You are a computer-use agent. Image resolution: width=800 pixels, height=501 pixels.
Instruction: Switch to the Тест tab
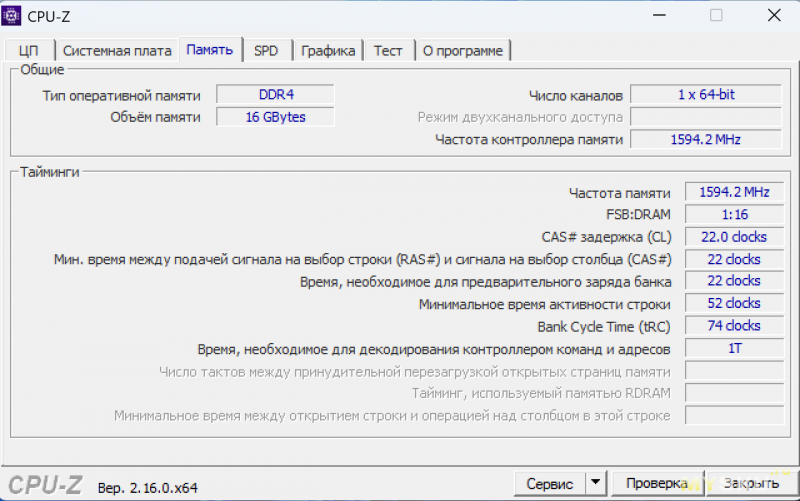click(388, 51)
